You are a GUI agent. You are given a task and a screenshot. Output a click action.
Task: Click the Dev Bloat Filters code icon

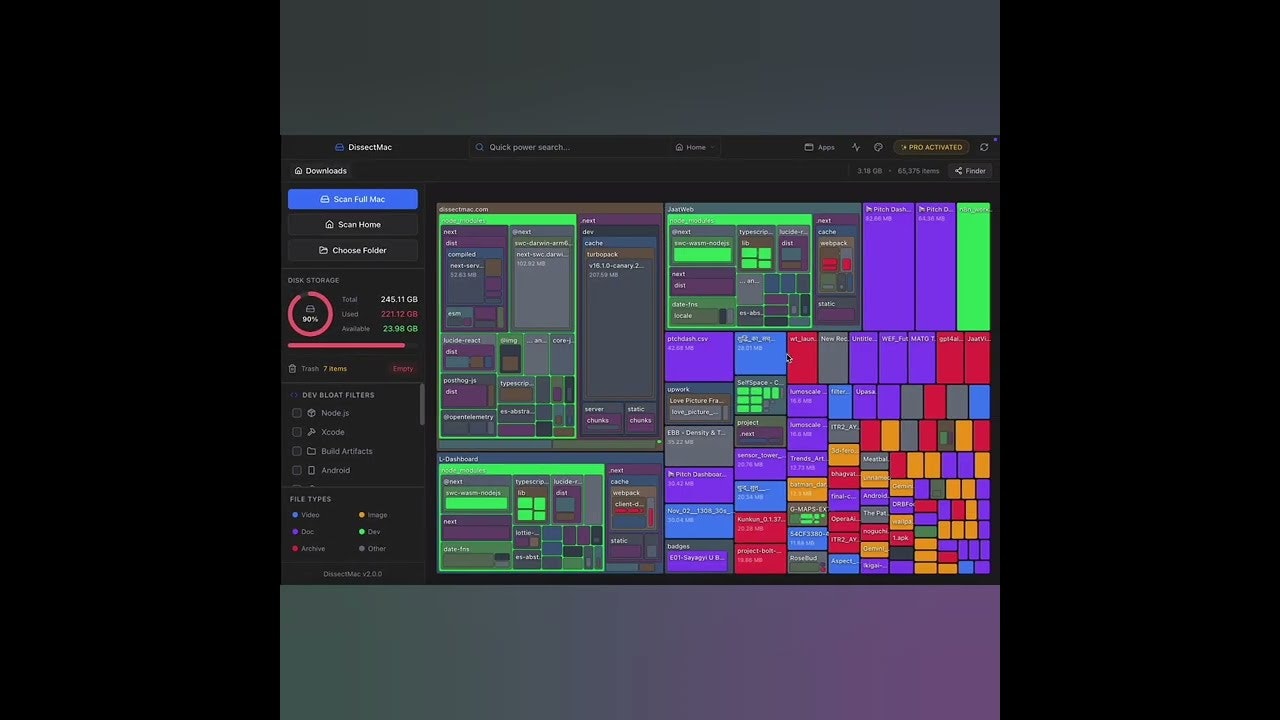(x=294, y=395)
